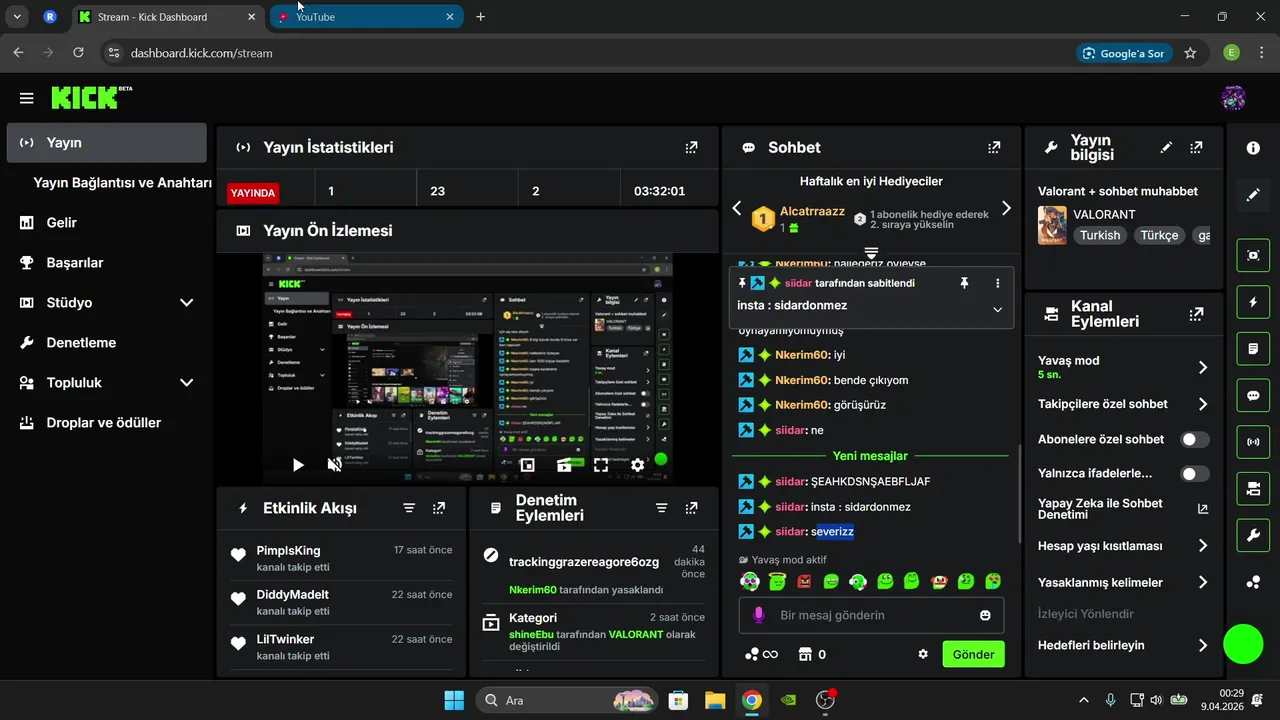Open Hesap yaşı kısıtlaması options
This screenshot has width=1280, height=720.
tap(1202, 546)
